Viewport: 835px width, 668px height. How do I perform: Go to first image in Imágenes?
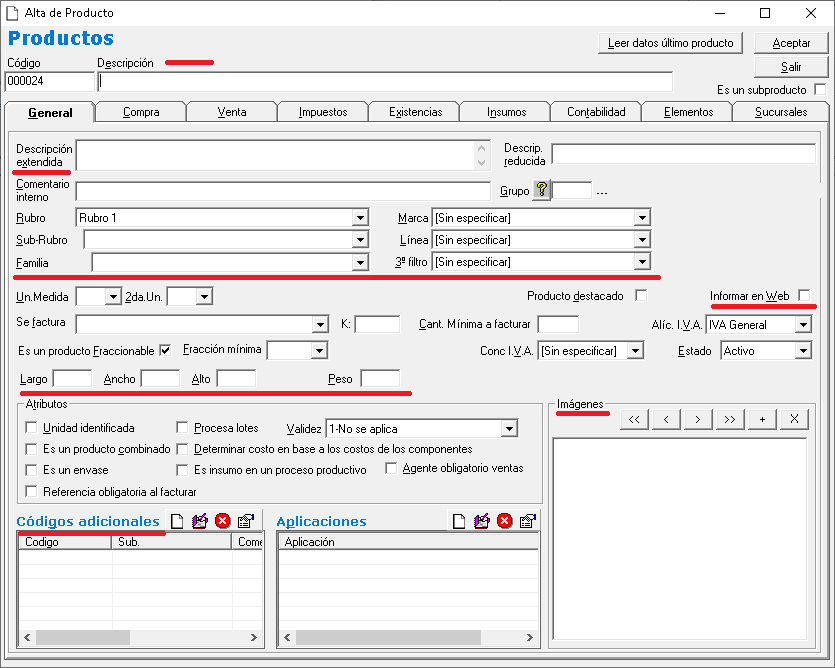(x=635, y=419)
